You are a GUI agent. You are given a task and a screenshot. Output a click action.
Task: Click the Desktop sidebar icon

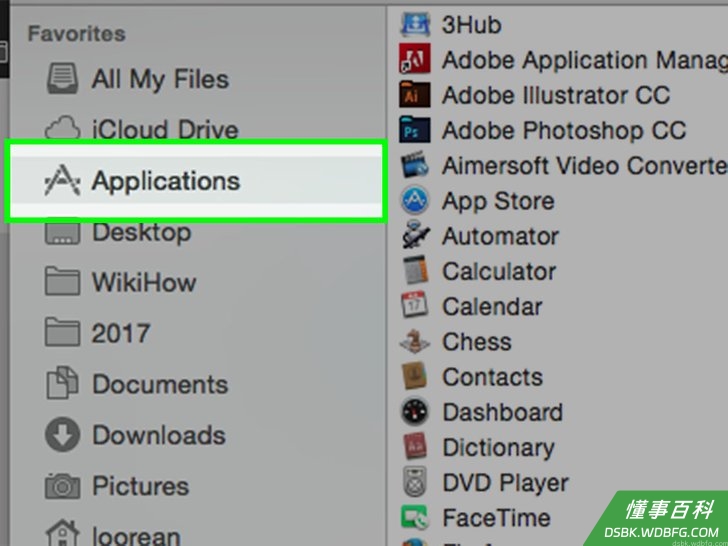tap(62, 232)
